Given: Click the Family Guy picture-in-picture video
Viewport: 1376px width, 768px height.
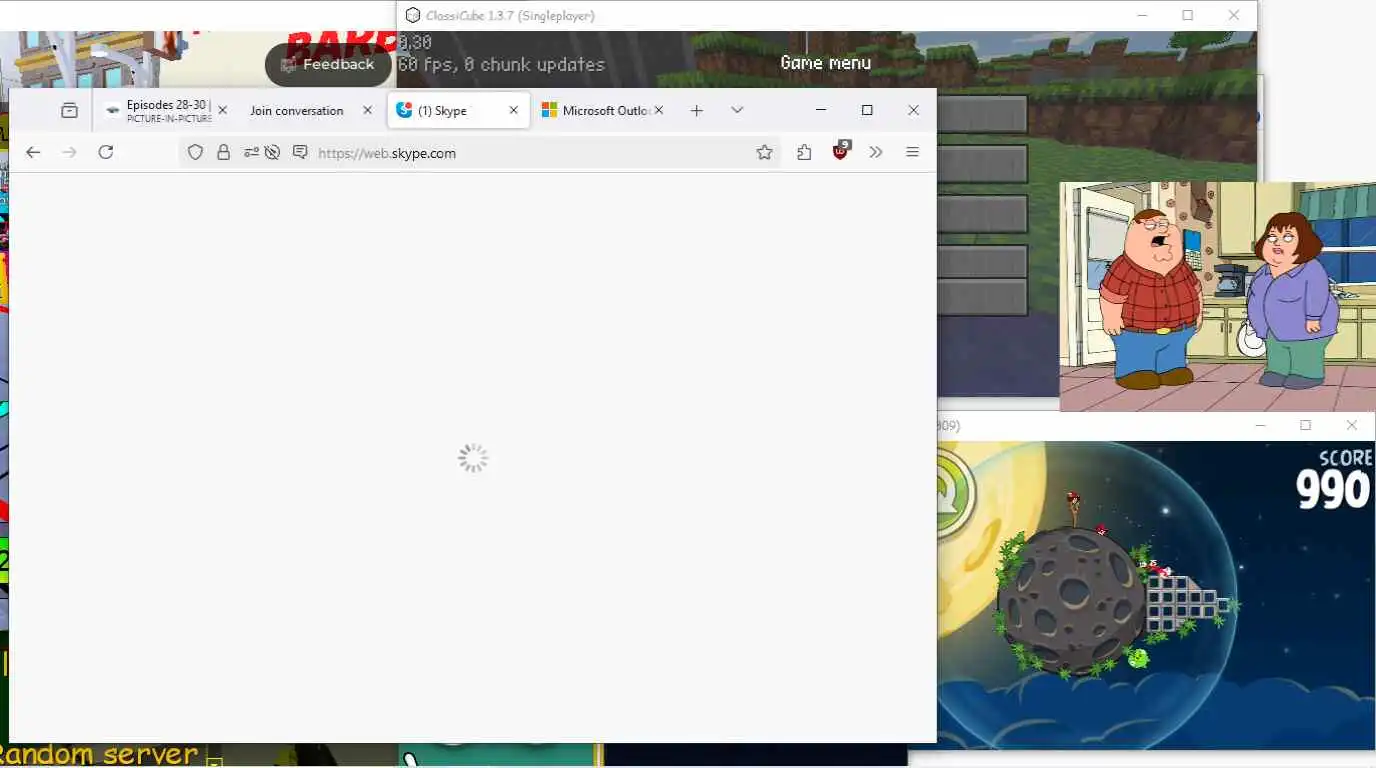Looking at the screenshot, I should click(x=1218, y=297).
